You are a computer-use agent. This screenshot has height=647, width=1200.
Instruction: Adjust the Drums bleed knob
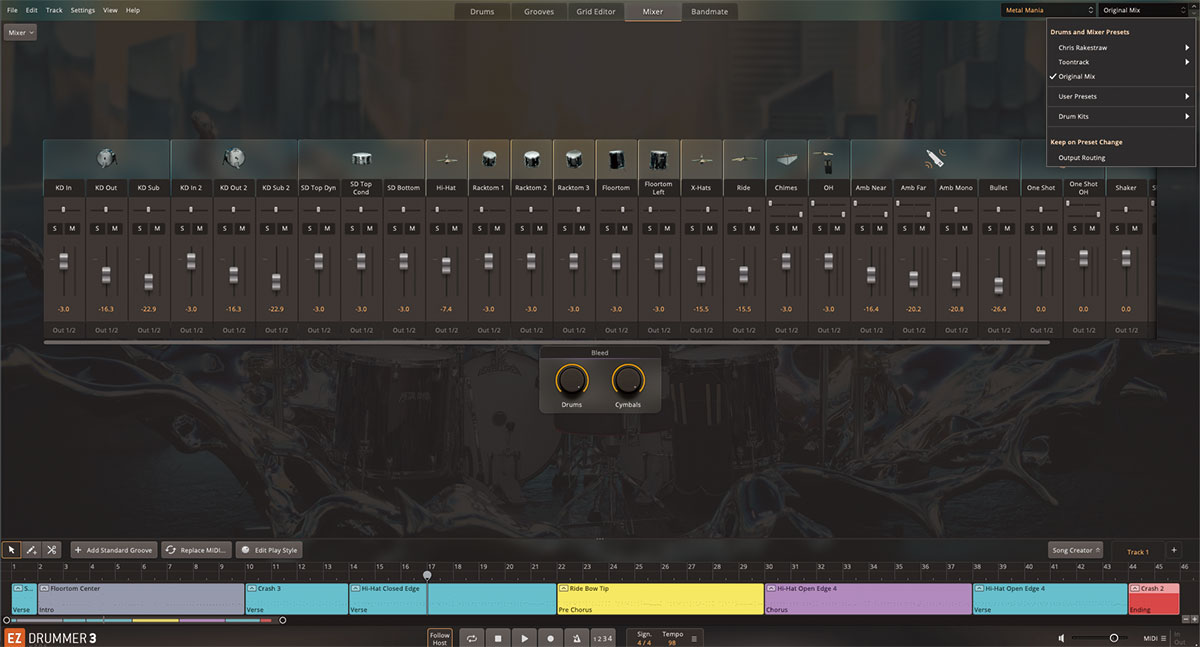[571, 380]
